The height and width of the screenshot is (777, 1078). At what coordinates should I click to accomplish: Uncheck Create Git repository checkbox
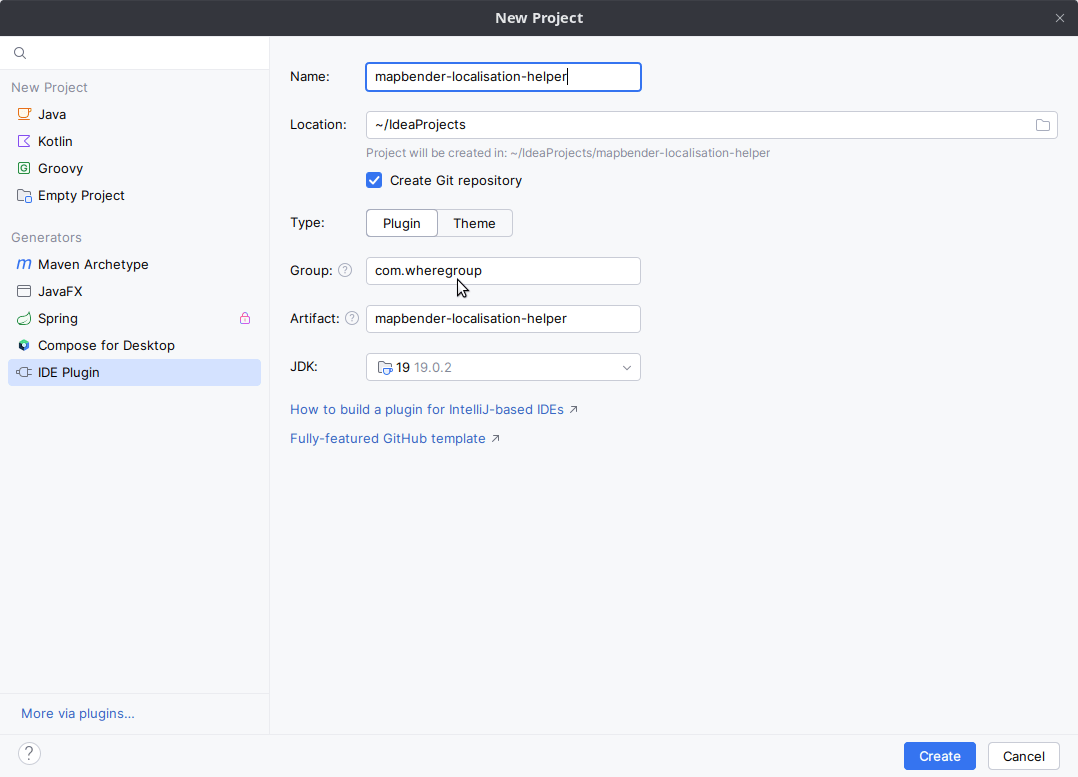tap(374, 180)
